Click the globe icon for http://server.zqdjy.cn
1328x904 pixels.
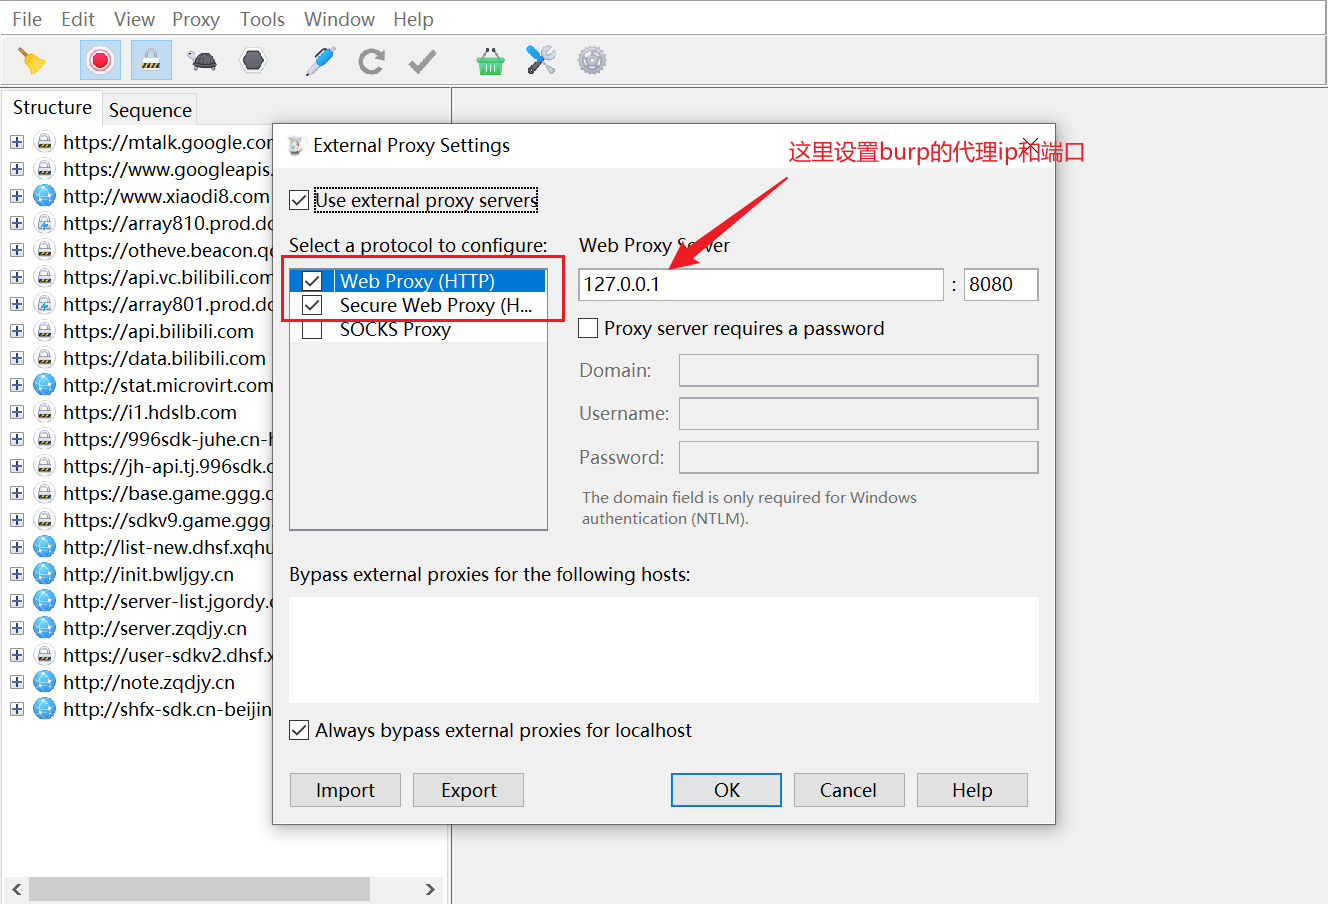coord(44,628)
